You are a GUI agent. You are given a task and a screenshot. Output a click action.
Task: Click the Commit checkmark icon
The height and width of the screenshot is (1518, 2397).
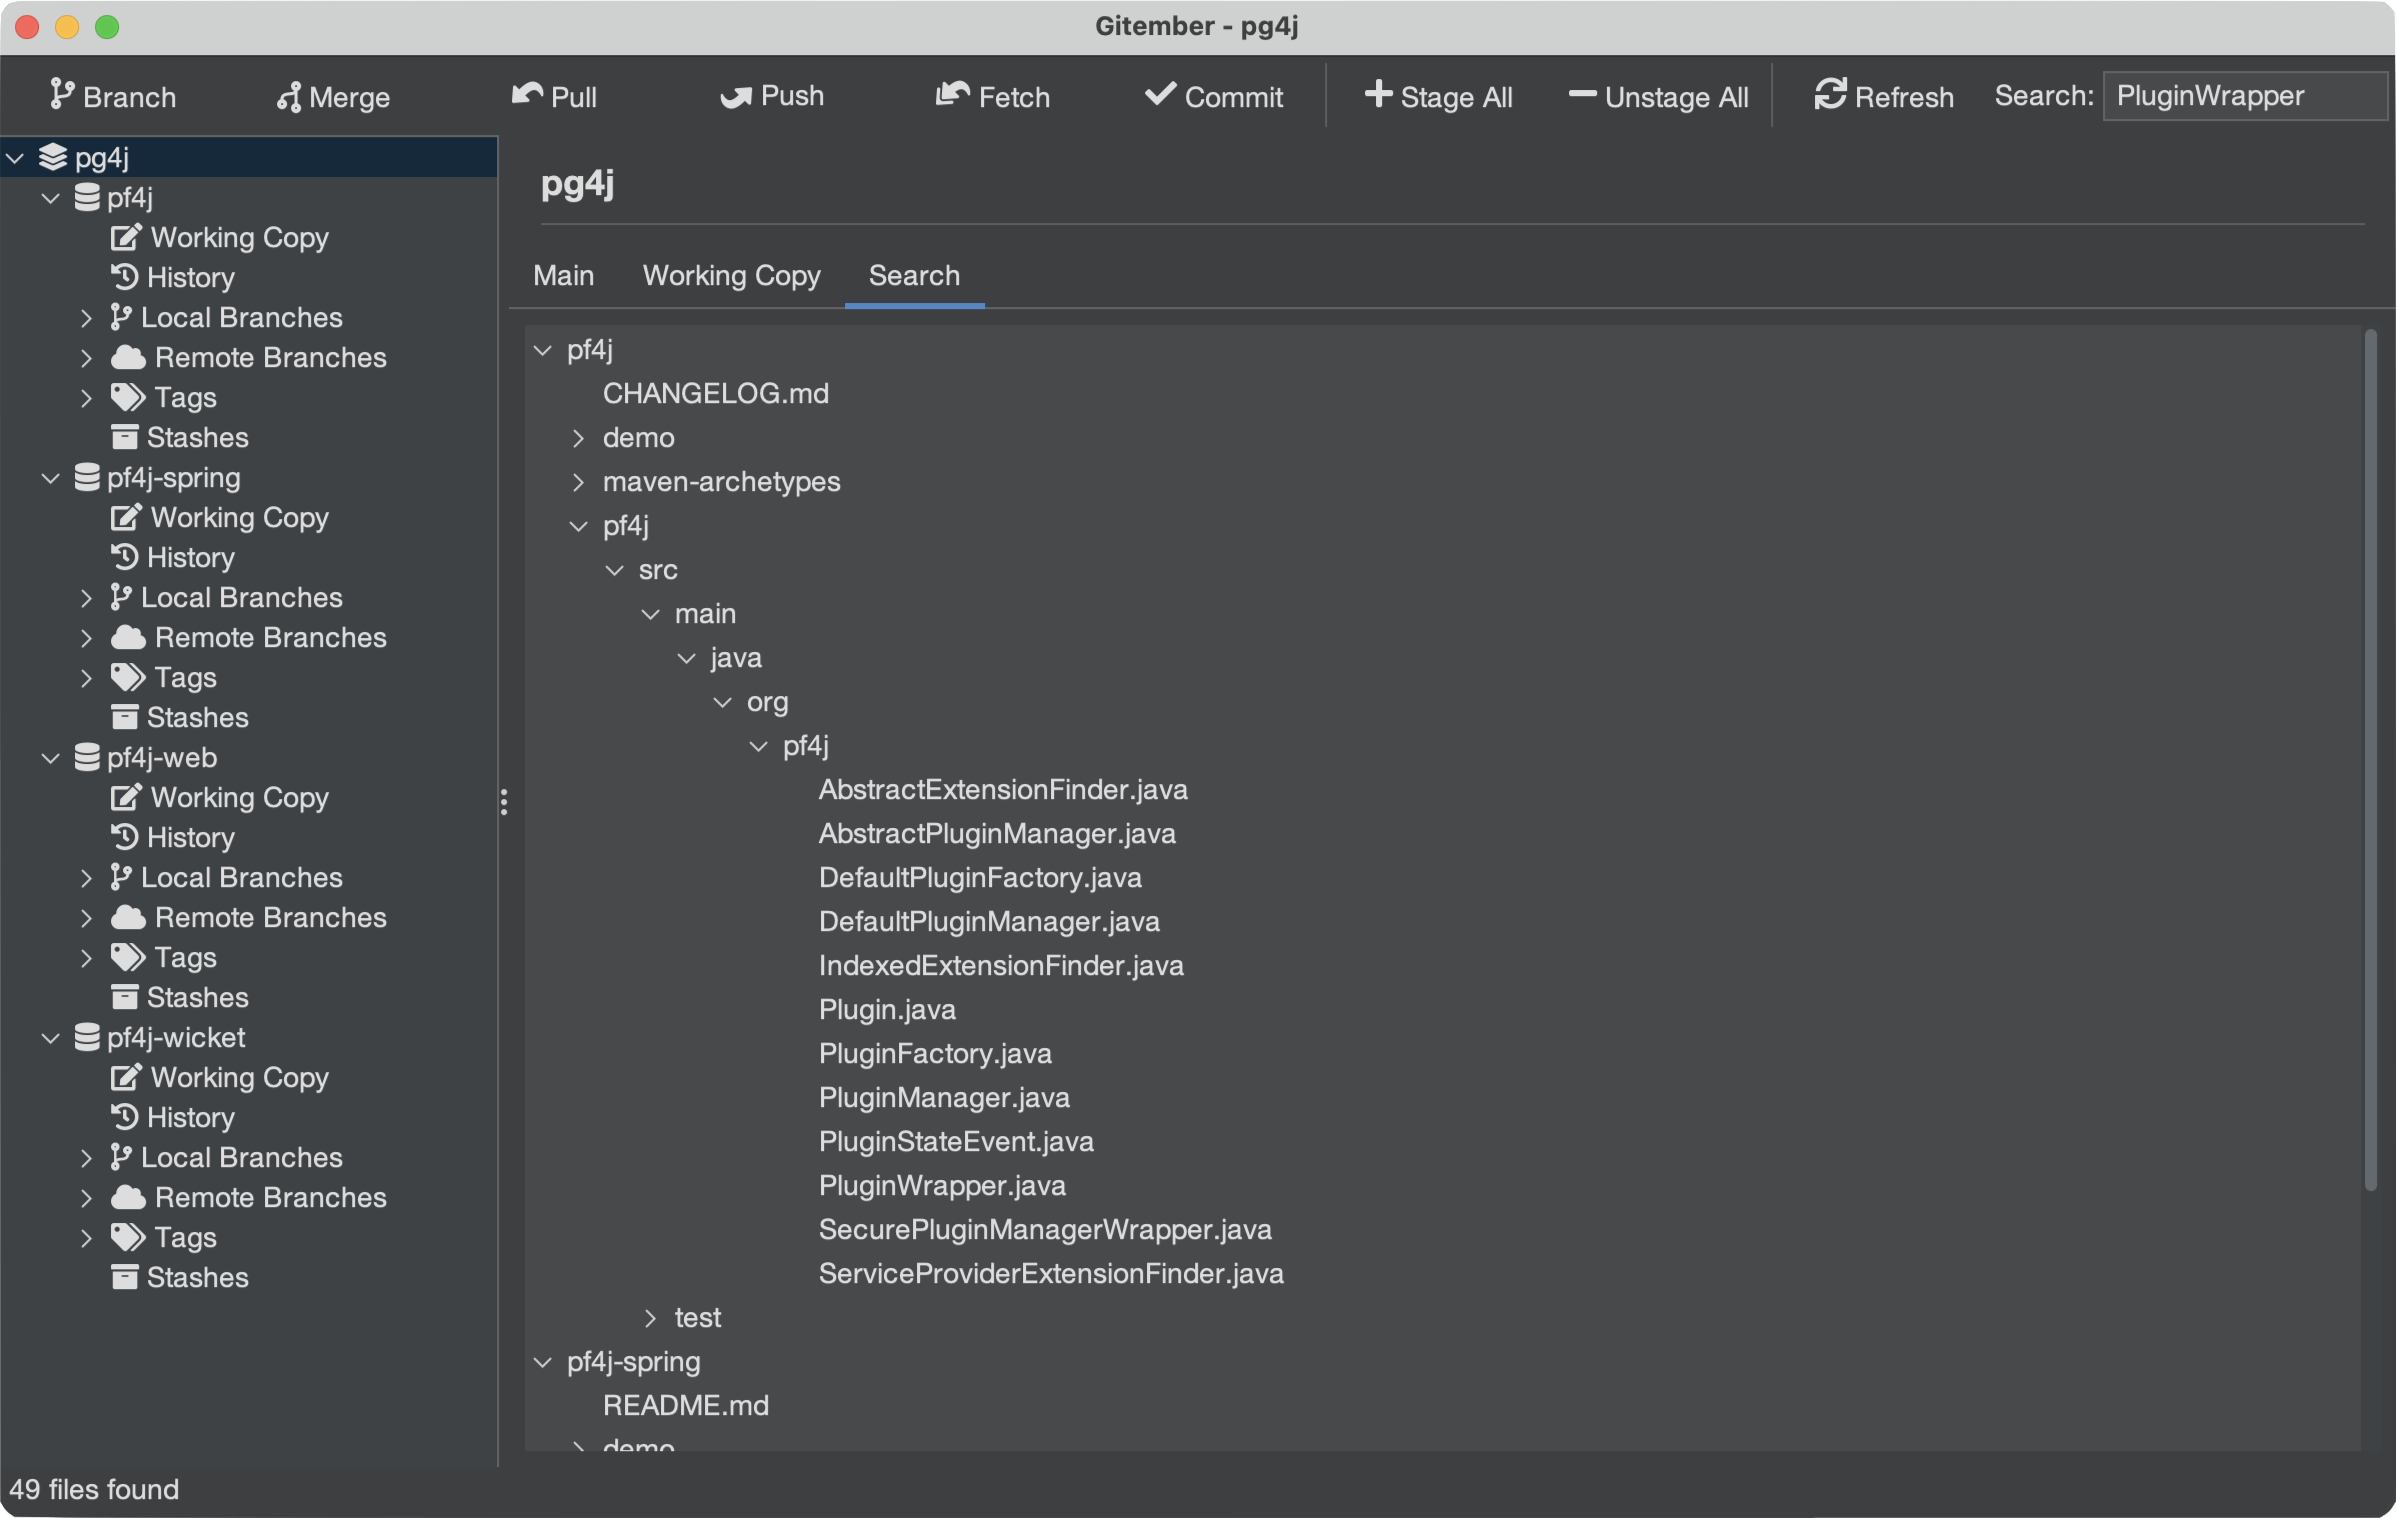[1161, 95]
